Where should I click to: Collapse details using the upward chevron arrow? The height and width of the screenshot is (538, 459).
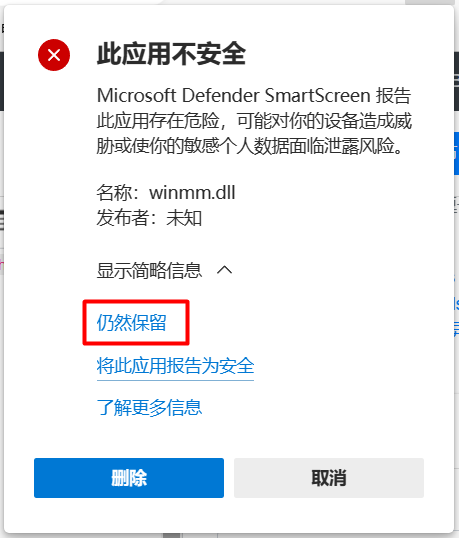click(x=224, y=270)
